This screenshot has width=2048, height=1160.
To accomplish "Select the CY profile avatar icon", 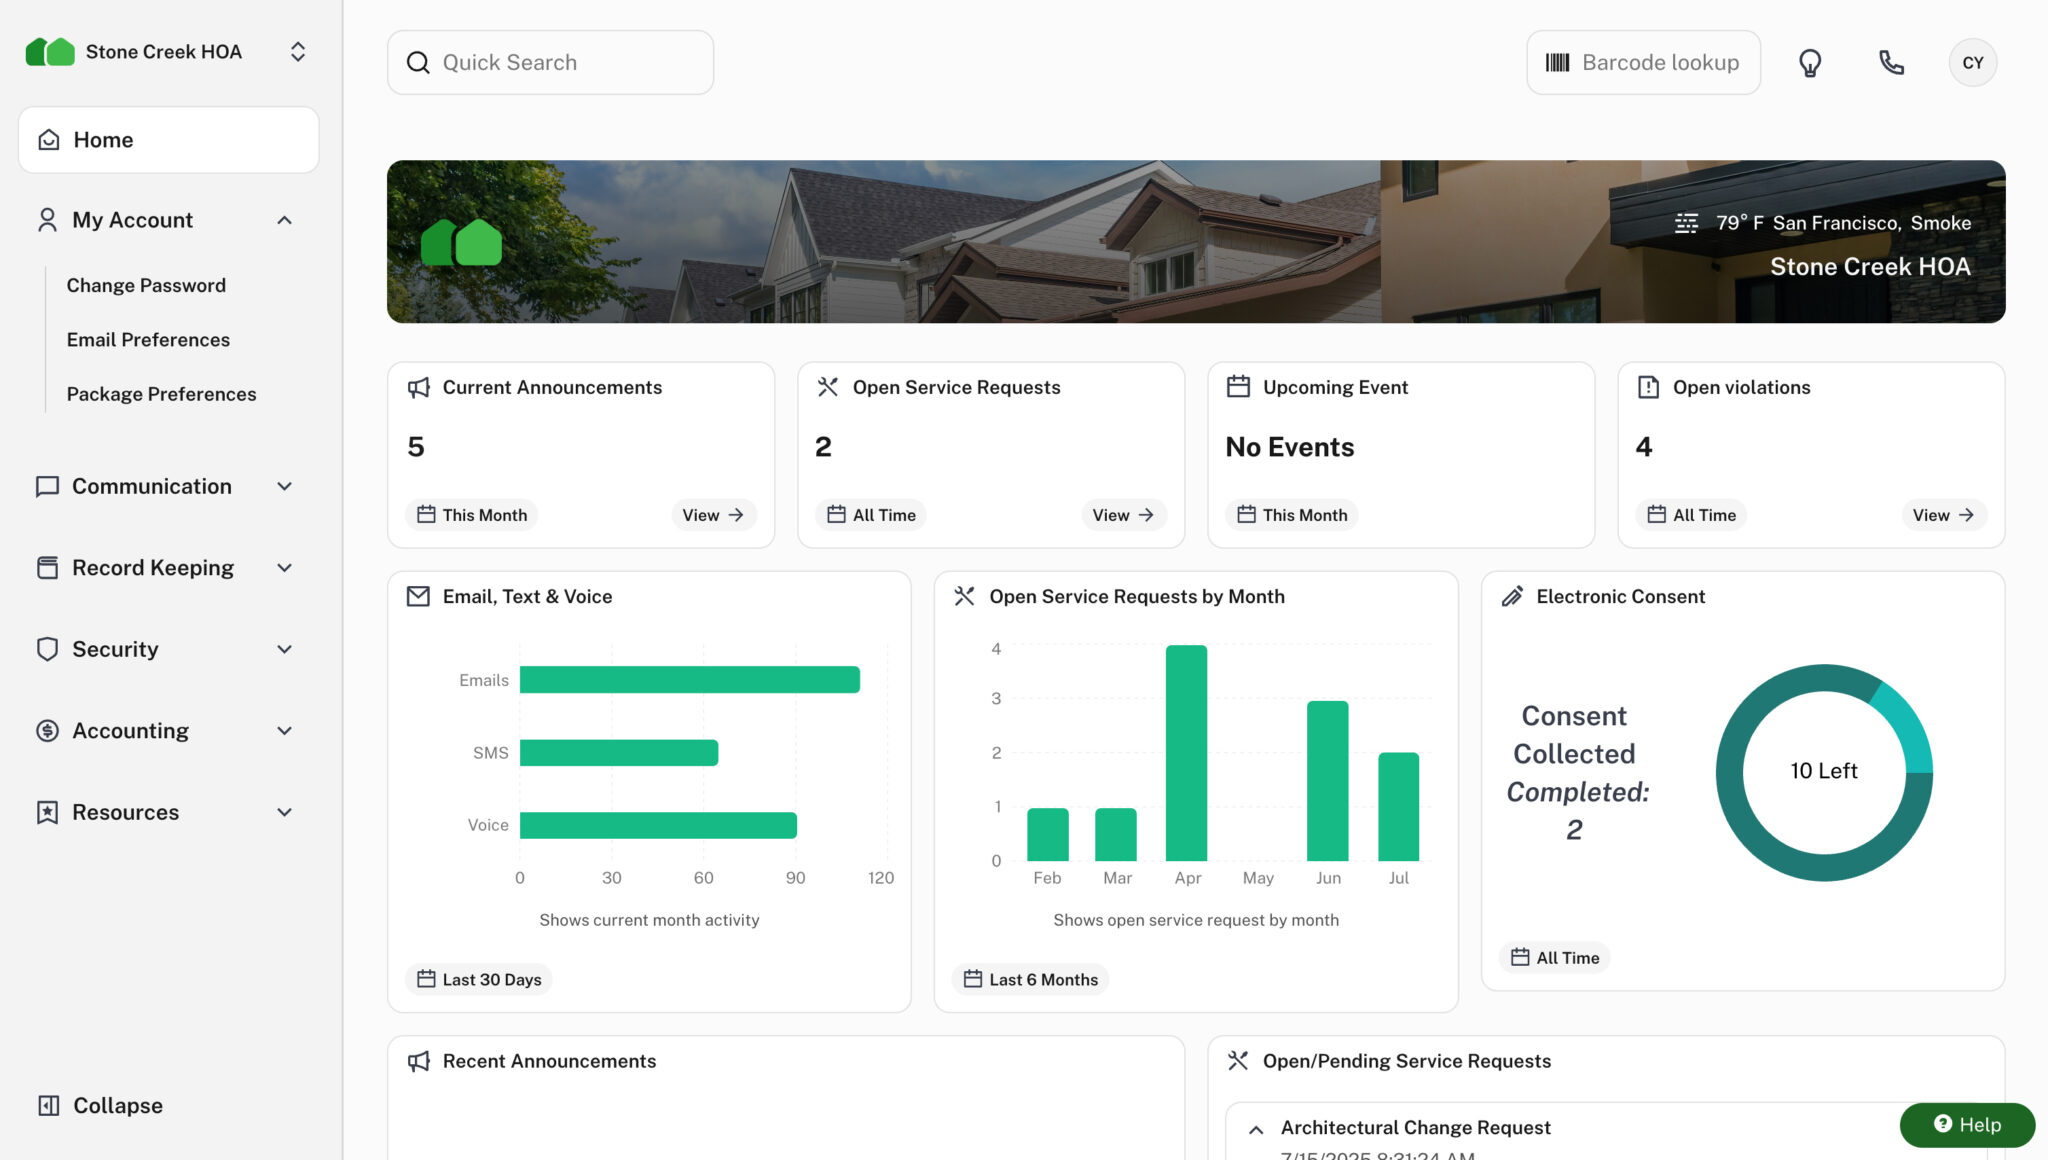I will (x=1972, y=62).
